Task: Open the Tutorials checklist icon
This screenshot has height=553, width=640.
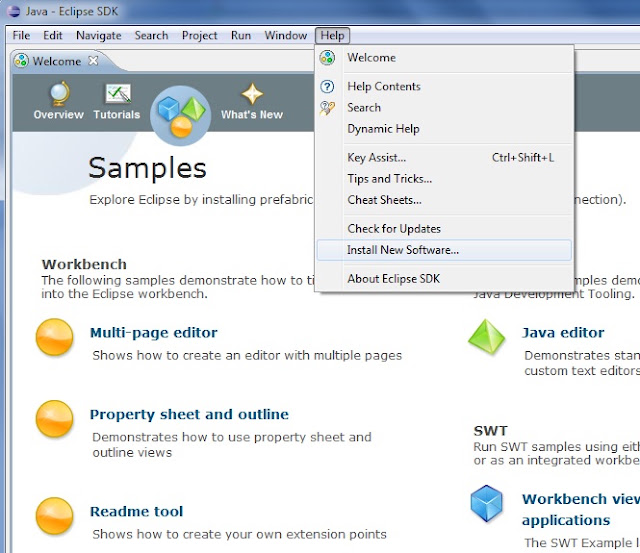Action: [x=118, y=93]
